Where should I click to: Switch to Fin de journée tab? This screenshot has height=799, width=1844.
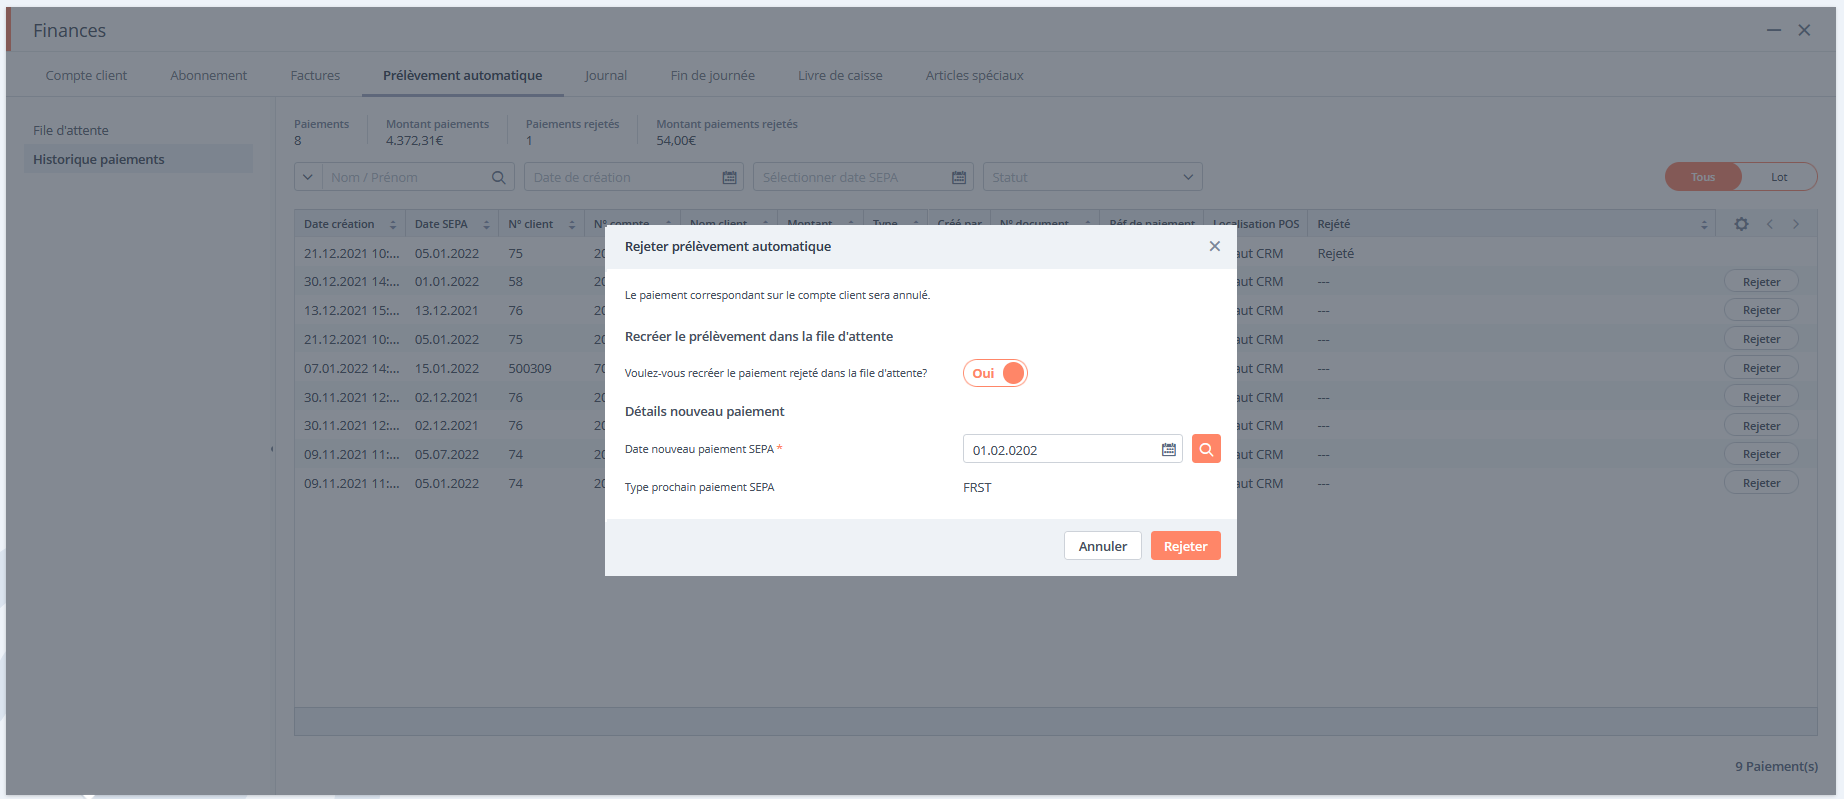[x=712, y=75]
